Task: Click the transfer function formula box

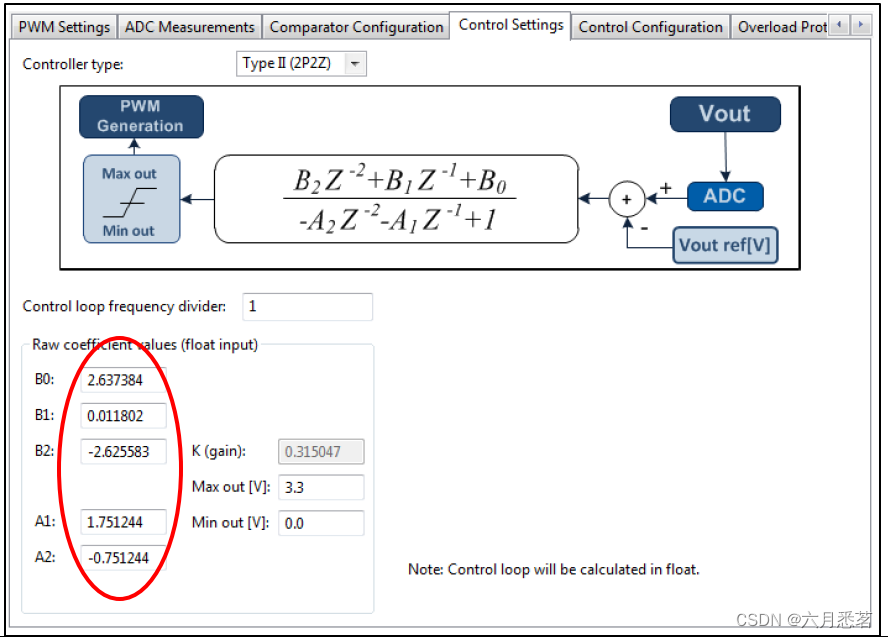Action: click(x=396, y=199)
